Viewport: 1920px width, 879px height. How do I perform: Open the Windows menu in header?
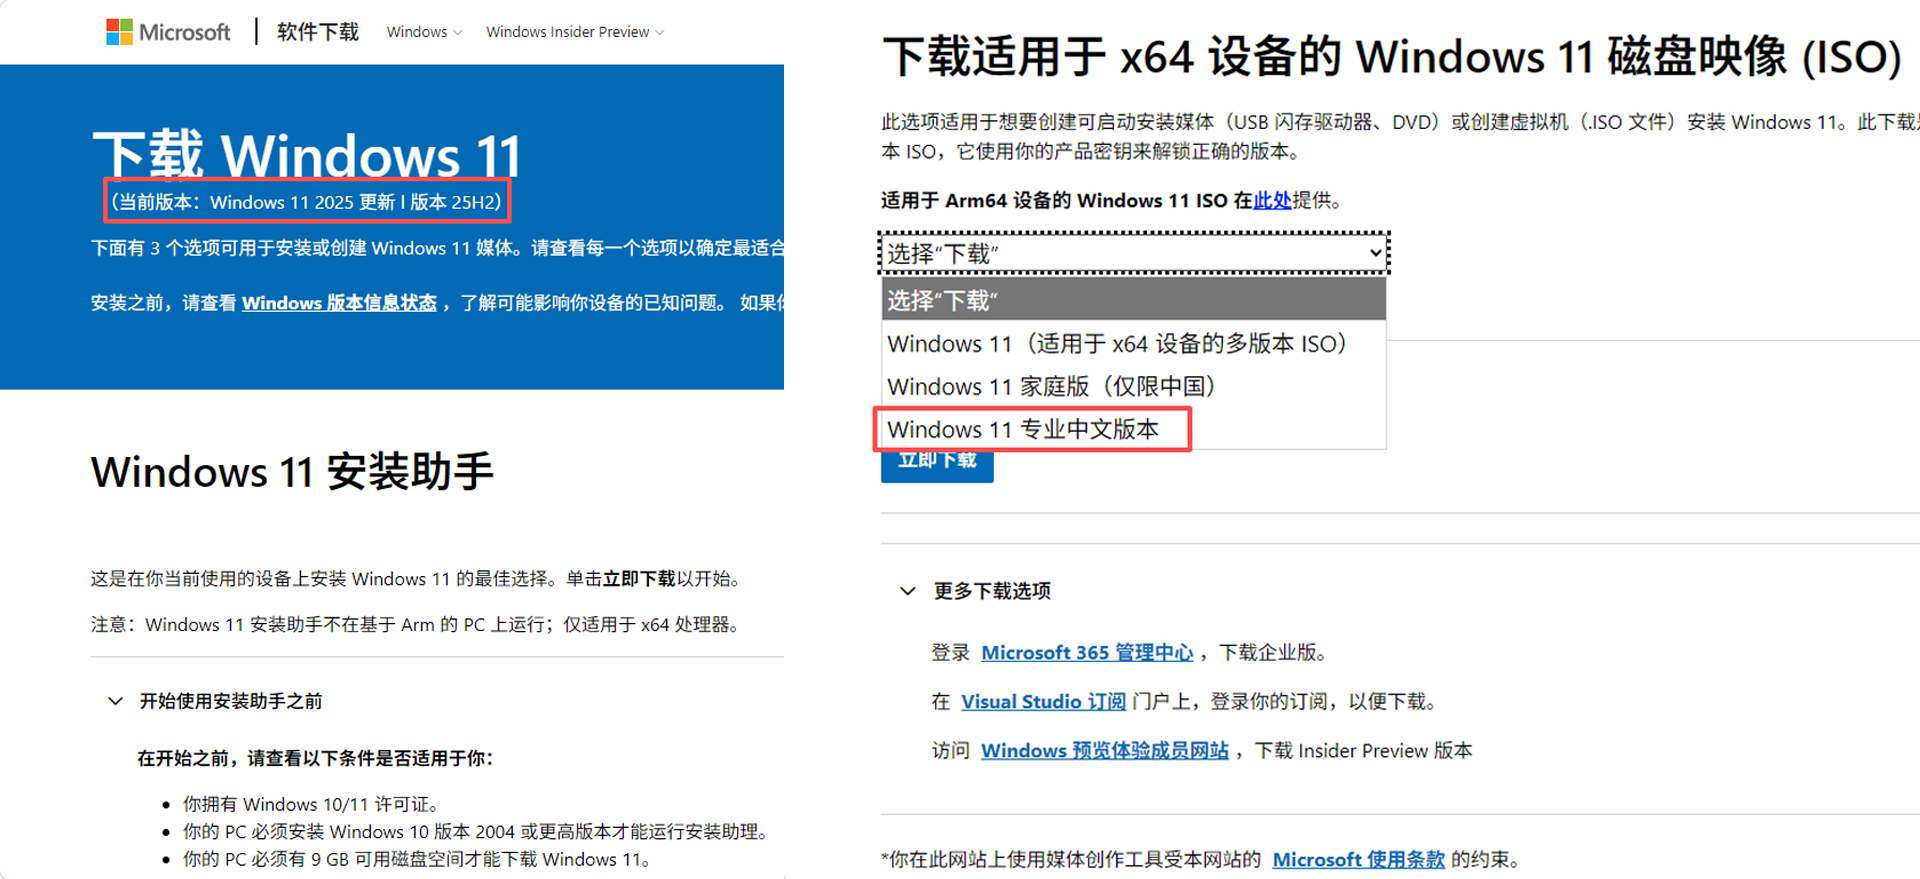[424, 32]
